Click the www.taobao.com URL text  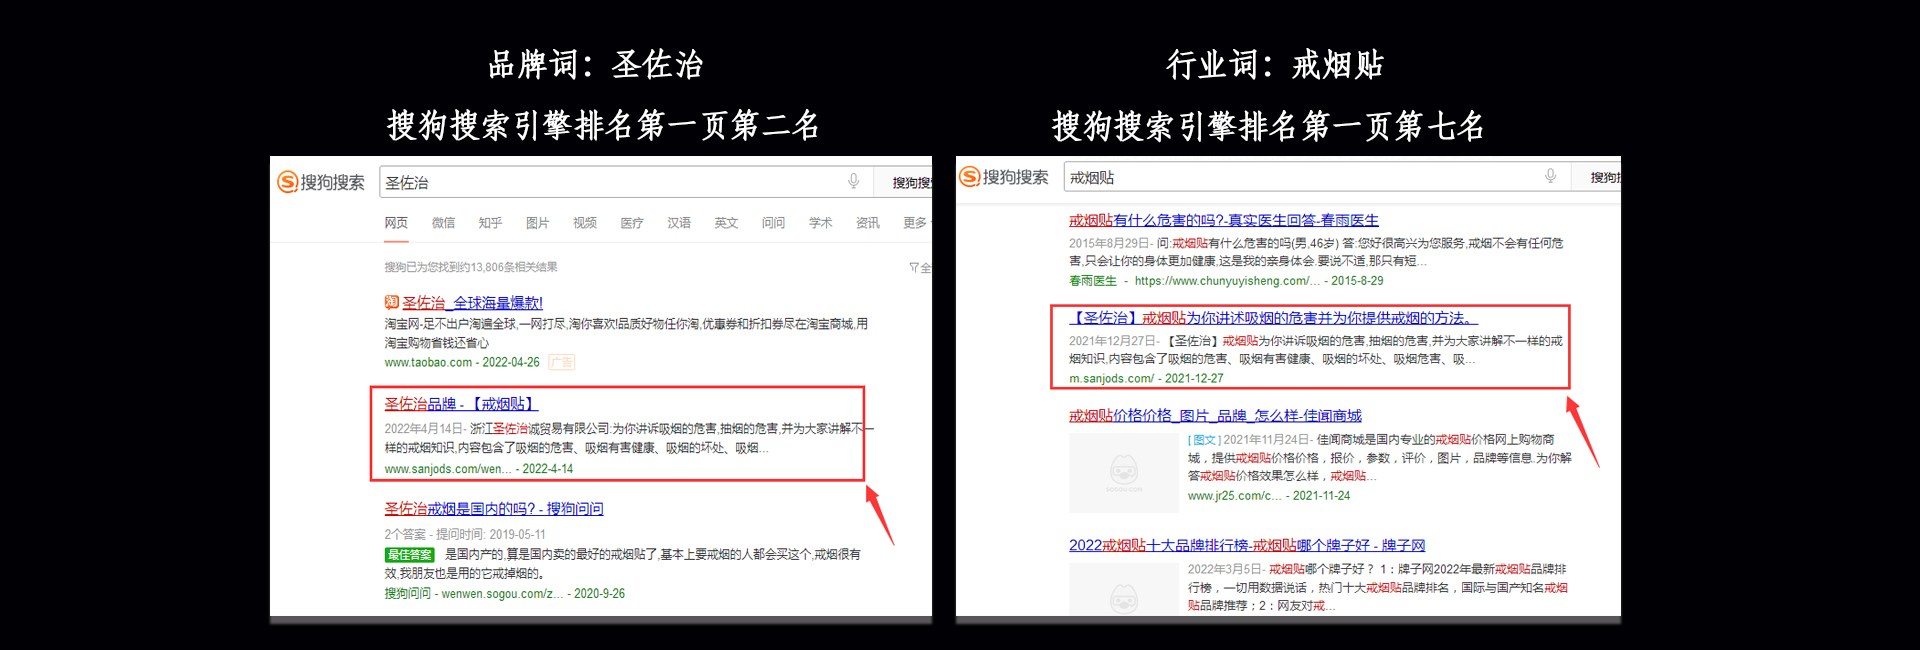pos(428,363)
